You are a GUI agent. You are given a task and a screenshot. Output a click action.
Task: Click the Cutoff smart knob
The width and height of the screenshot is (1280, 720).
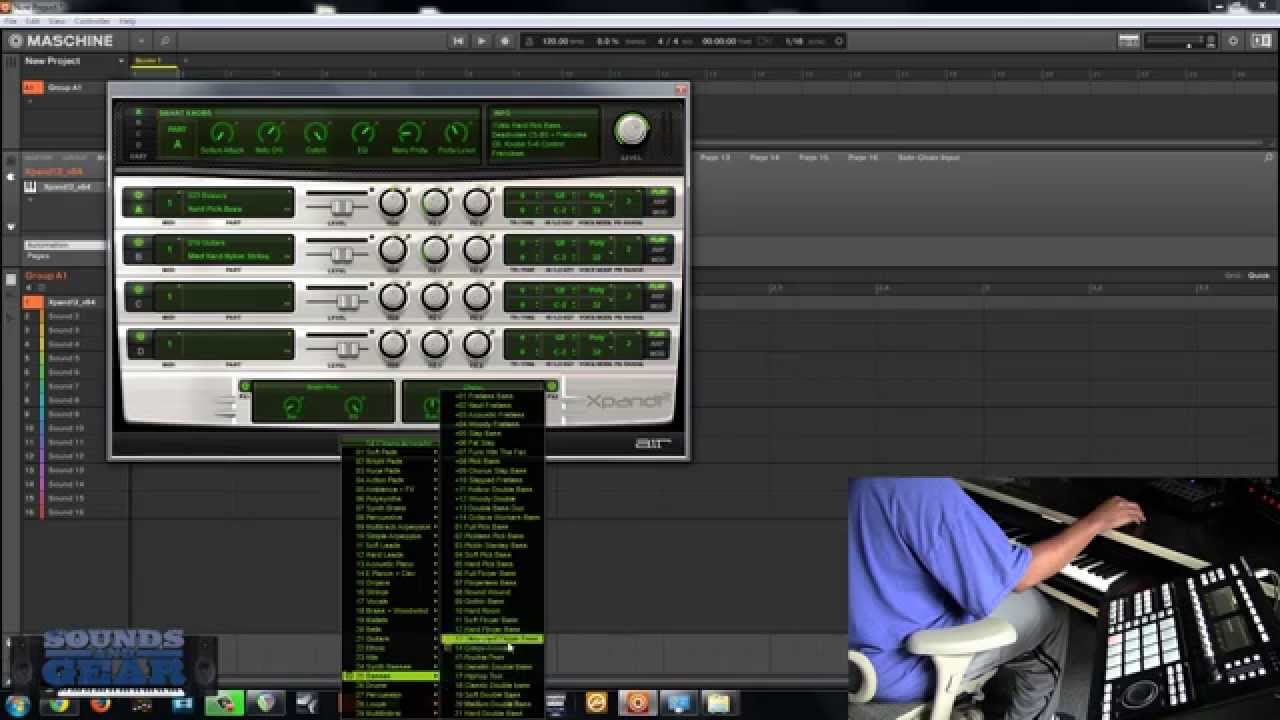(x=316, y=133)
